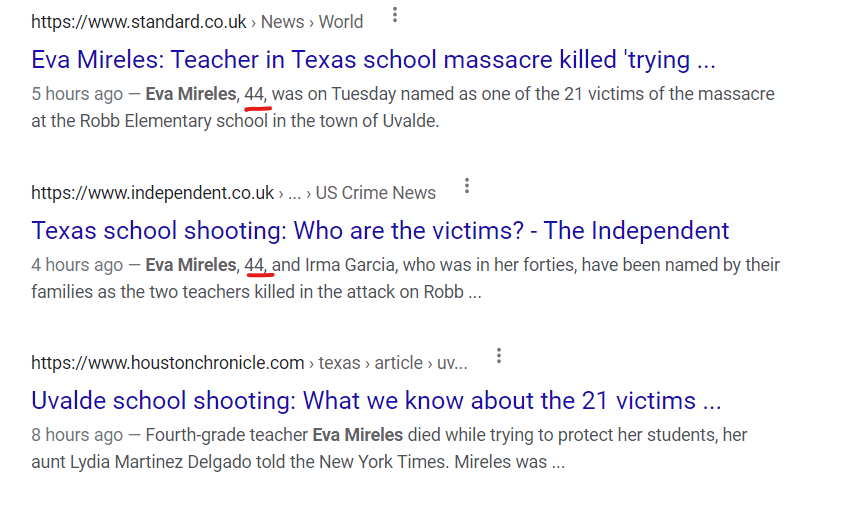Open the 'Eva Mireles: Teacher in Texas school massacre' headline
The width and height of the screenshot is (849, 516).
coord(373,60)
